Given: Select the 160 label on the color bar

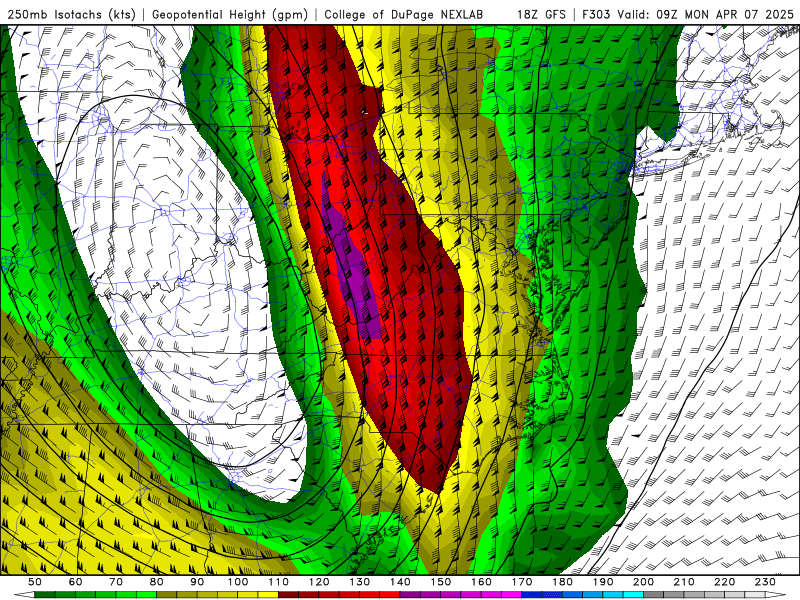Looking at the screenshot, I should [x=482, y=582].
